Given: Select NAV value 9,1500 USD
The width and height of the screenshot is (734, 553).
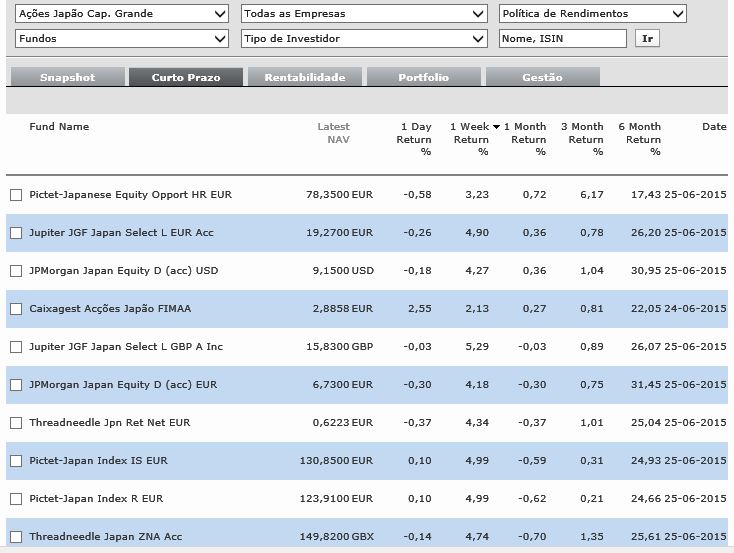Looking at the screenshot, I should point(343,271).
